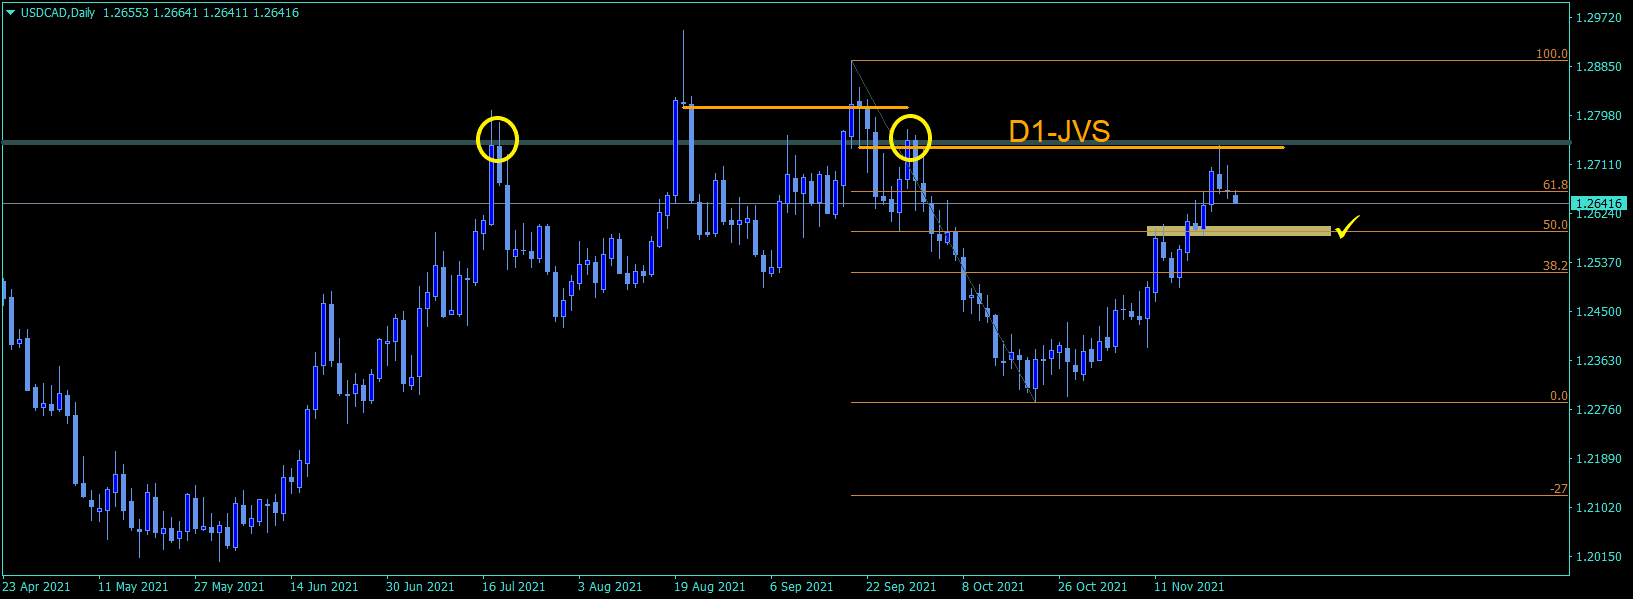The height and width of the screenshot is (599, 1633).
Task: Select the Fibonacci 100.0 level label
Action: pyautogui.click(x=1552, y=54)
